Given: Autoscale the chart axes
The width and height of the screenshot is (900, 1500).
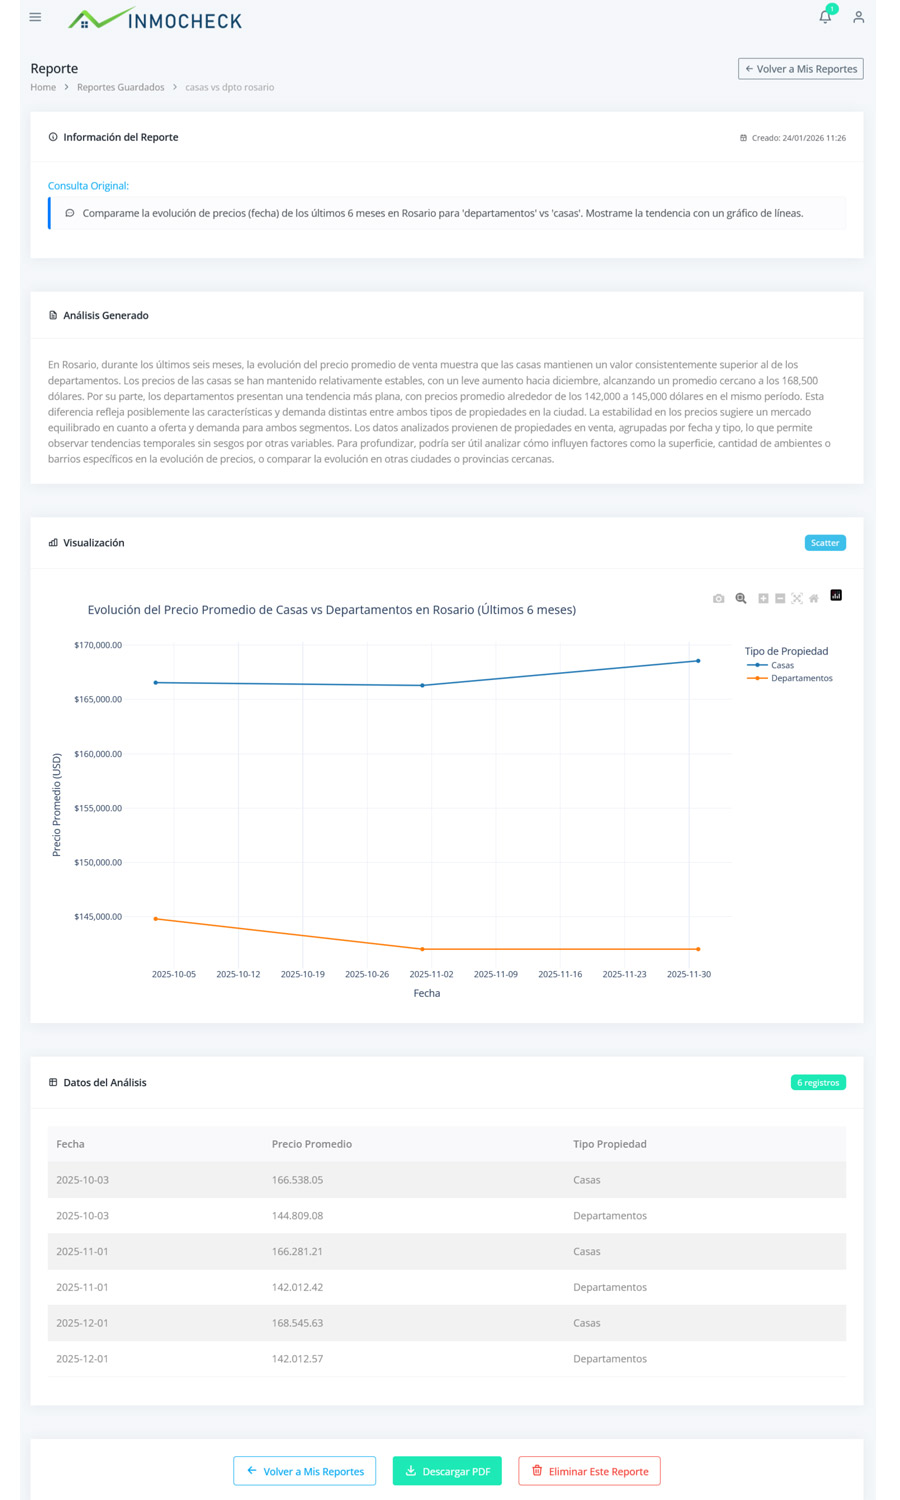Looking at the screenshot, I should 797,598.
